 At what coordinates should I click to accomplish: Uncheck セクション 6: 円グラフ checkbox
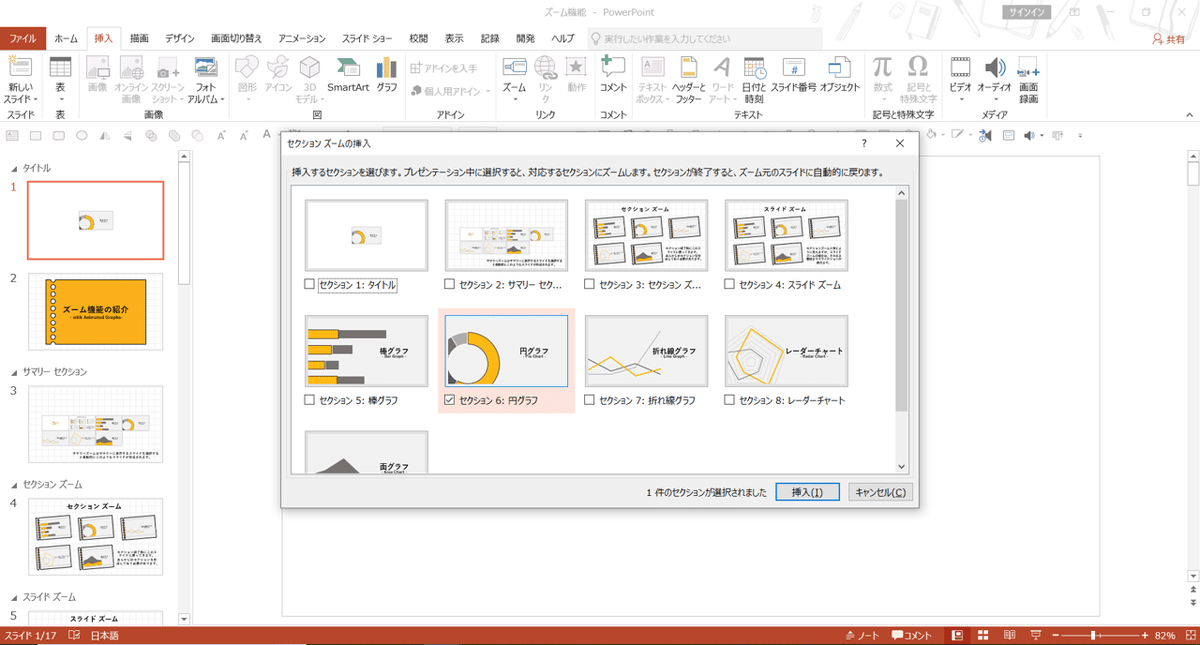(450, 400)
